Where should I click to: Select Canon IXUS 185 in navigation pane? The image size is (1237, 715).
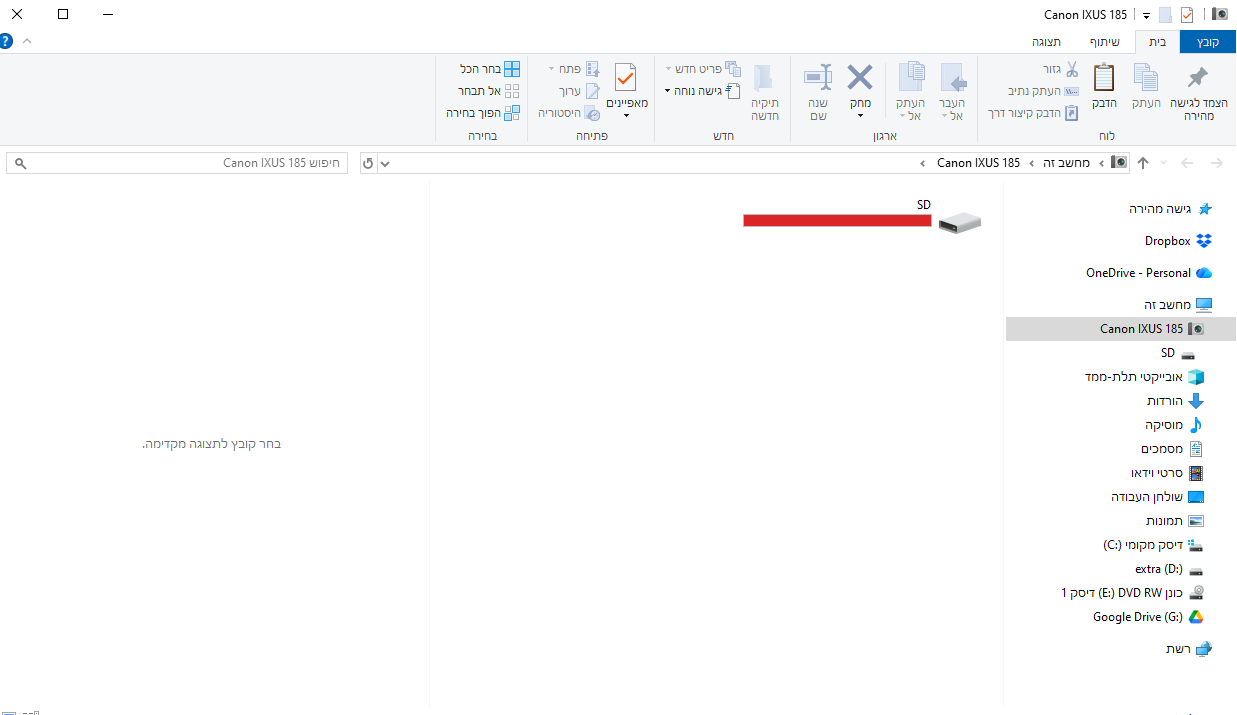pos(1121,329)
